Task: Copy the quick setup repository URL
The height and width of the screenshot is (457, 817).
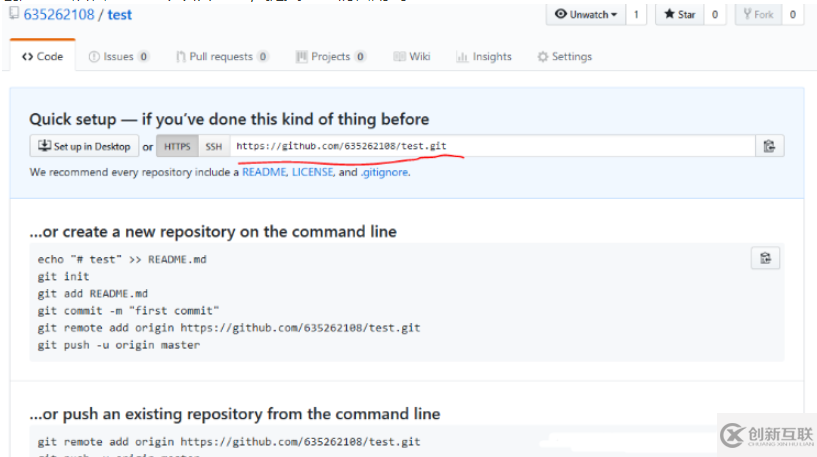Action: (x=769, y=146)
